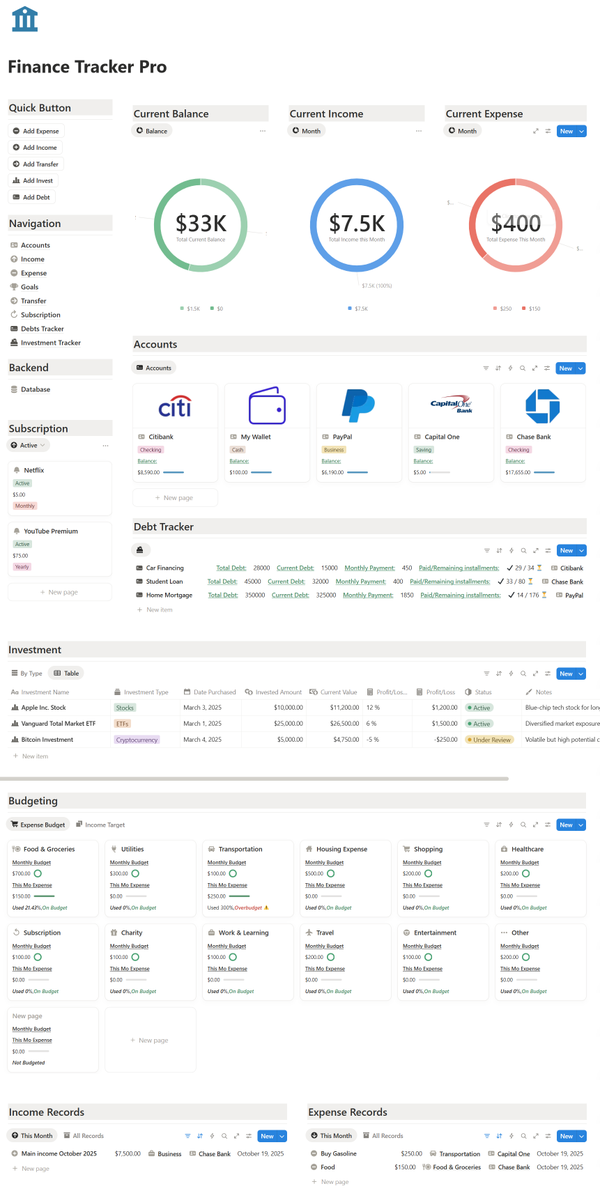
Task: Open the Goals navigation link
Action: (25, 287)
